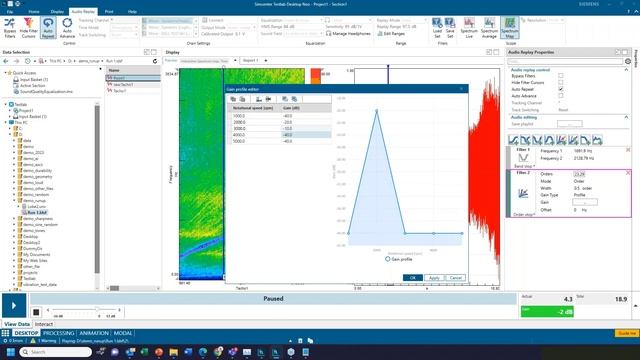Click the Save Set filters icon
The height and width of the screenshot is (360, 640).
pos(450,28)
